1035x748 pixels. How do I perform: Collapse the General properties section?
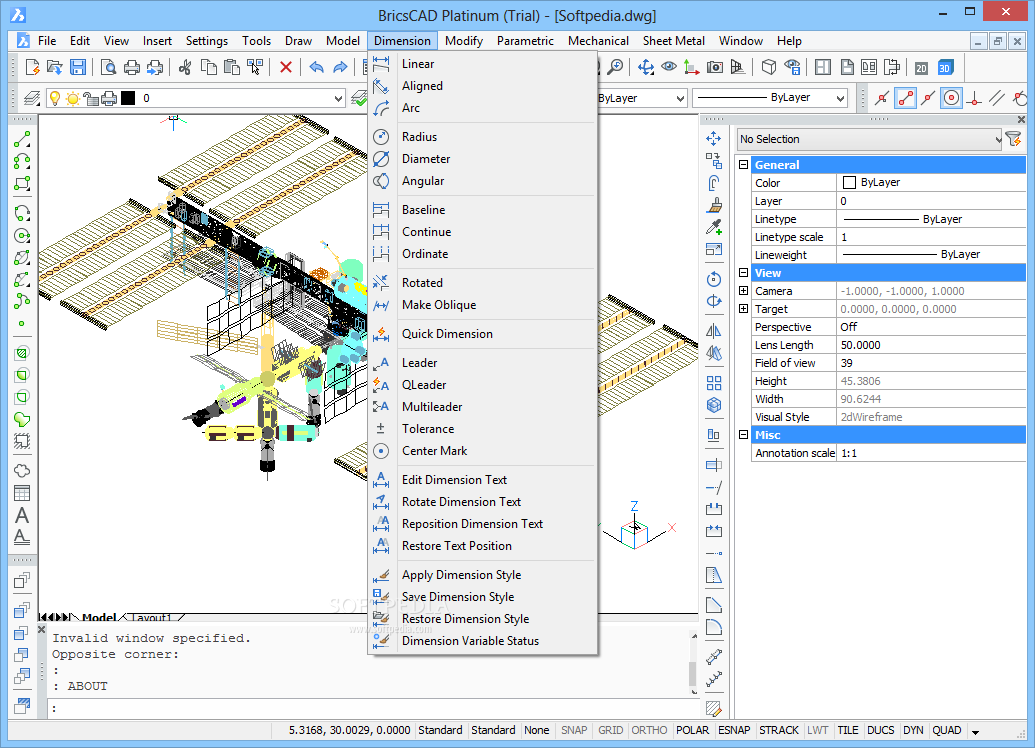pyautogui.click(x=744, y=165)
